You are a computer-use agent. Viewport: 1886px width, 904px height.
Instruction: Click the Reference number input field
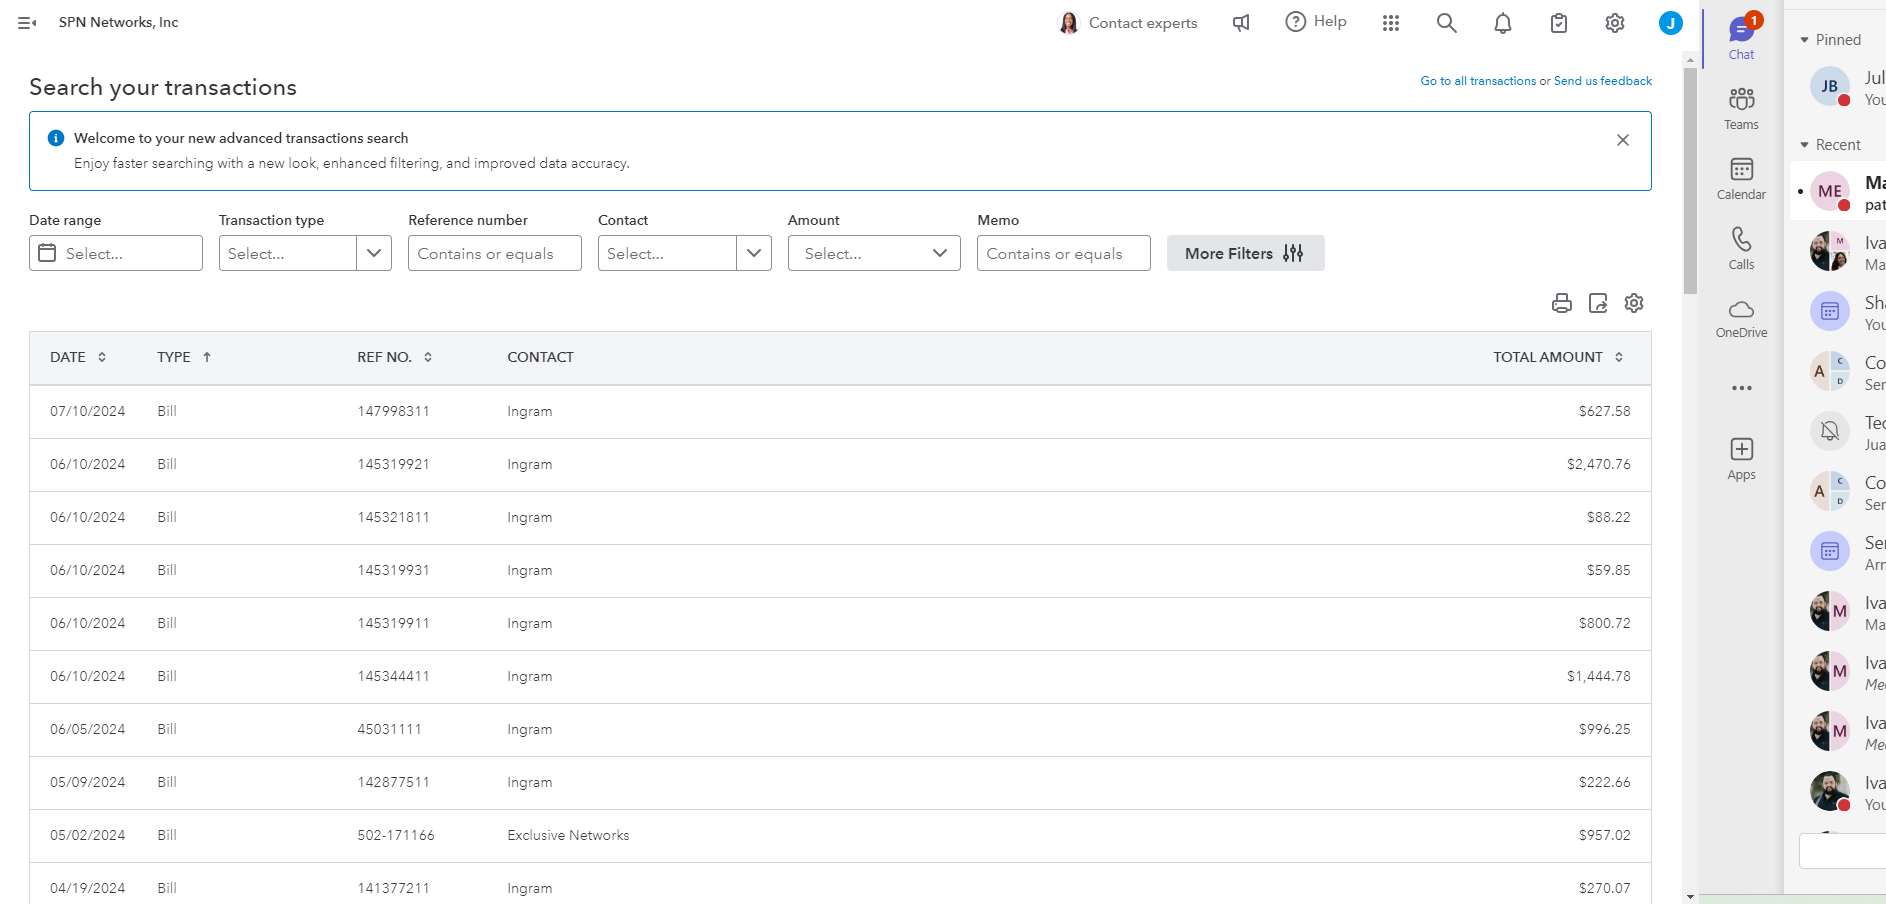495,253
